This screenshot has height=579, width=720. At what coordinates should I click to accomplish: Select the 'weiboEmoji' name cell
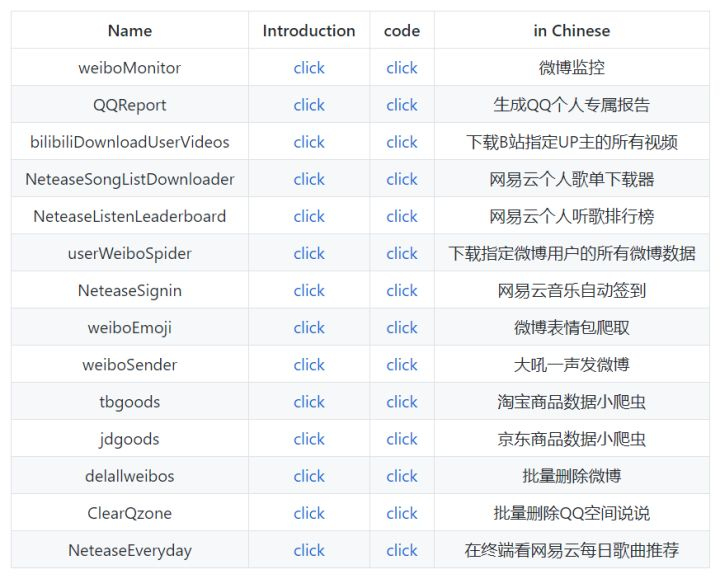(x=130, y=328)
